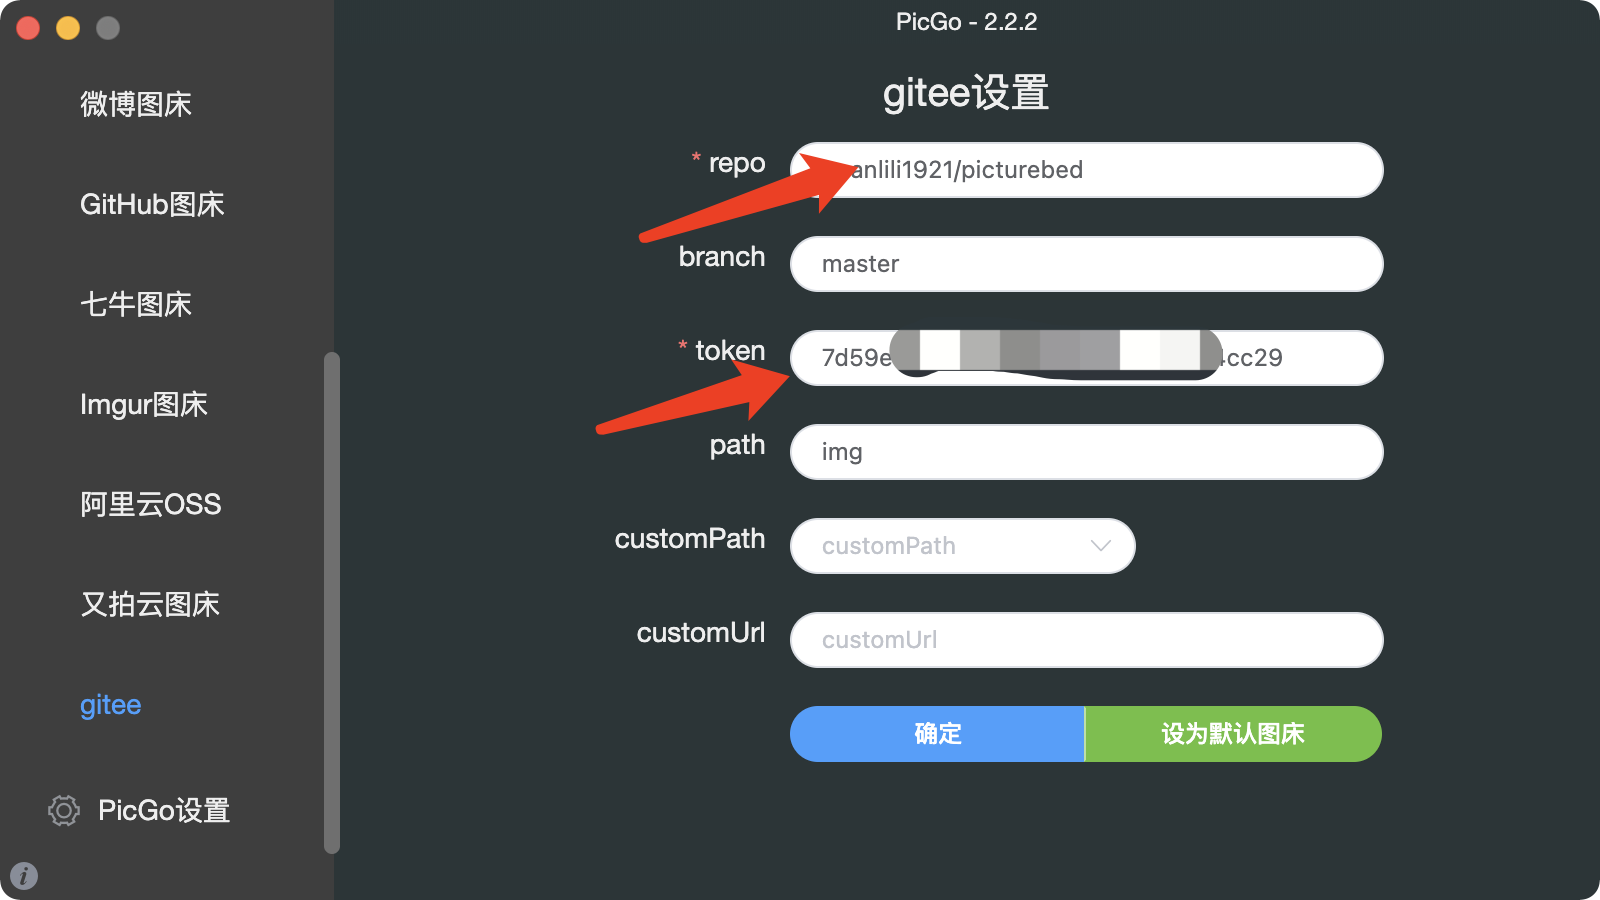The image size is (1600, 900).
Task: Click the empty customUrl input field
Action: [1086, 640]
